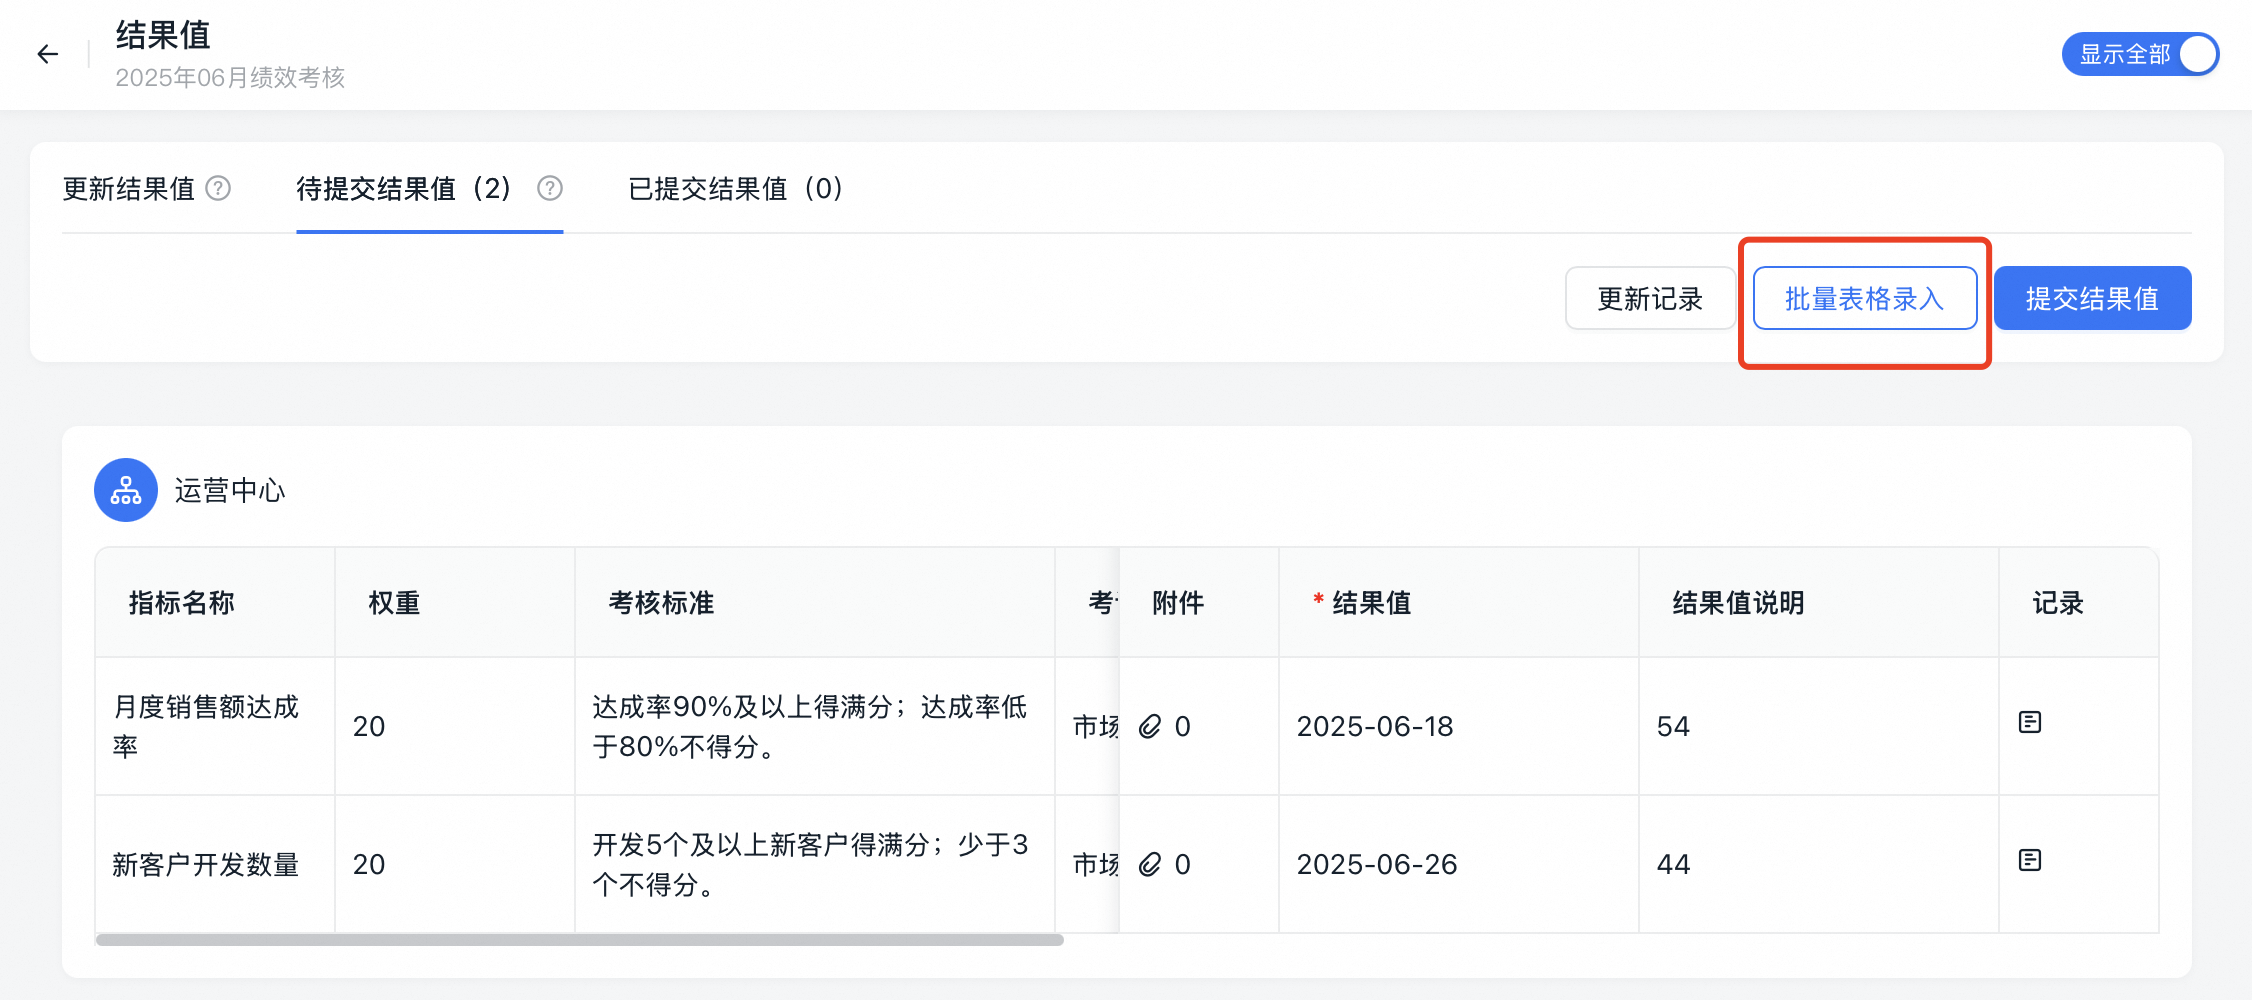This screenshot has width=2252, height=1000.
Task: Click help icon beside 待提交结果值 tab
Action: coord(550,188)
